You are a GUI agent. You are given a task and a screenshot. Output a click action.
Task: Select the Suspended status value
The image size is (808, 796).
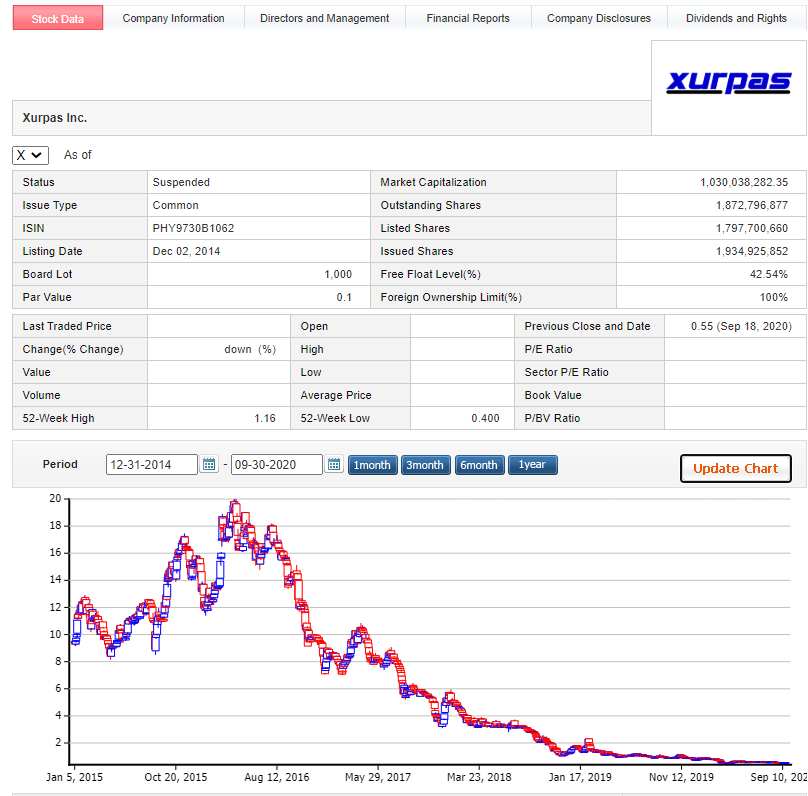click(181, 182)
